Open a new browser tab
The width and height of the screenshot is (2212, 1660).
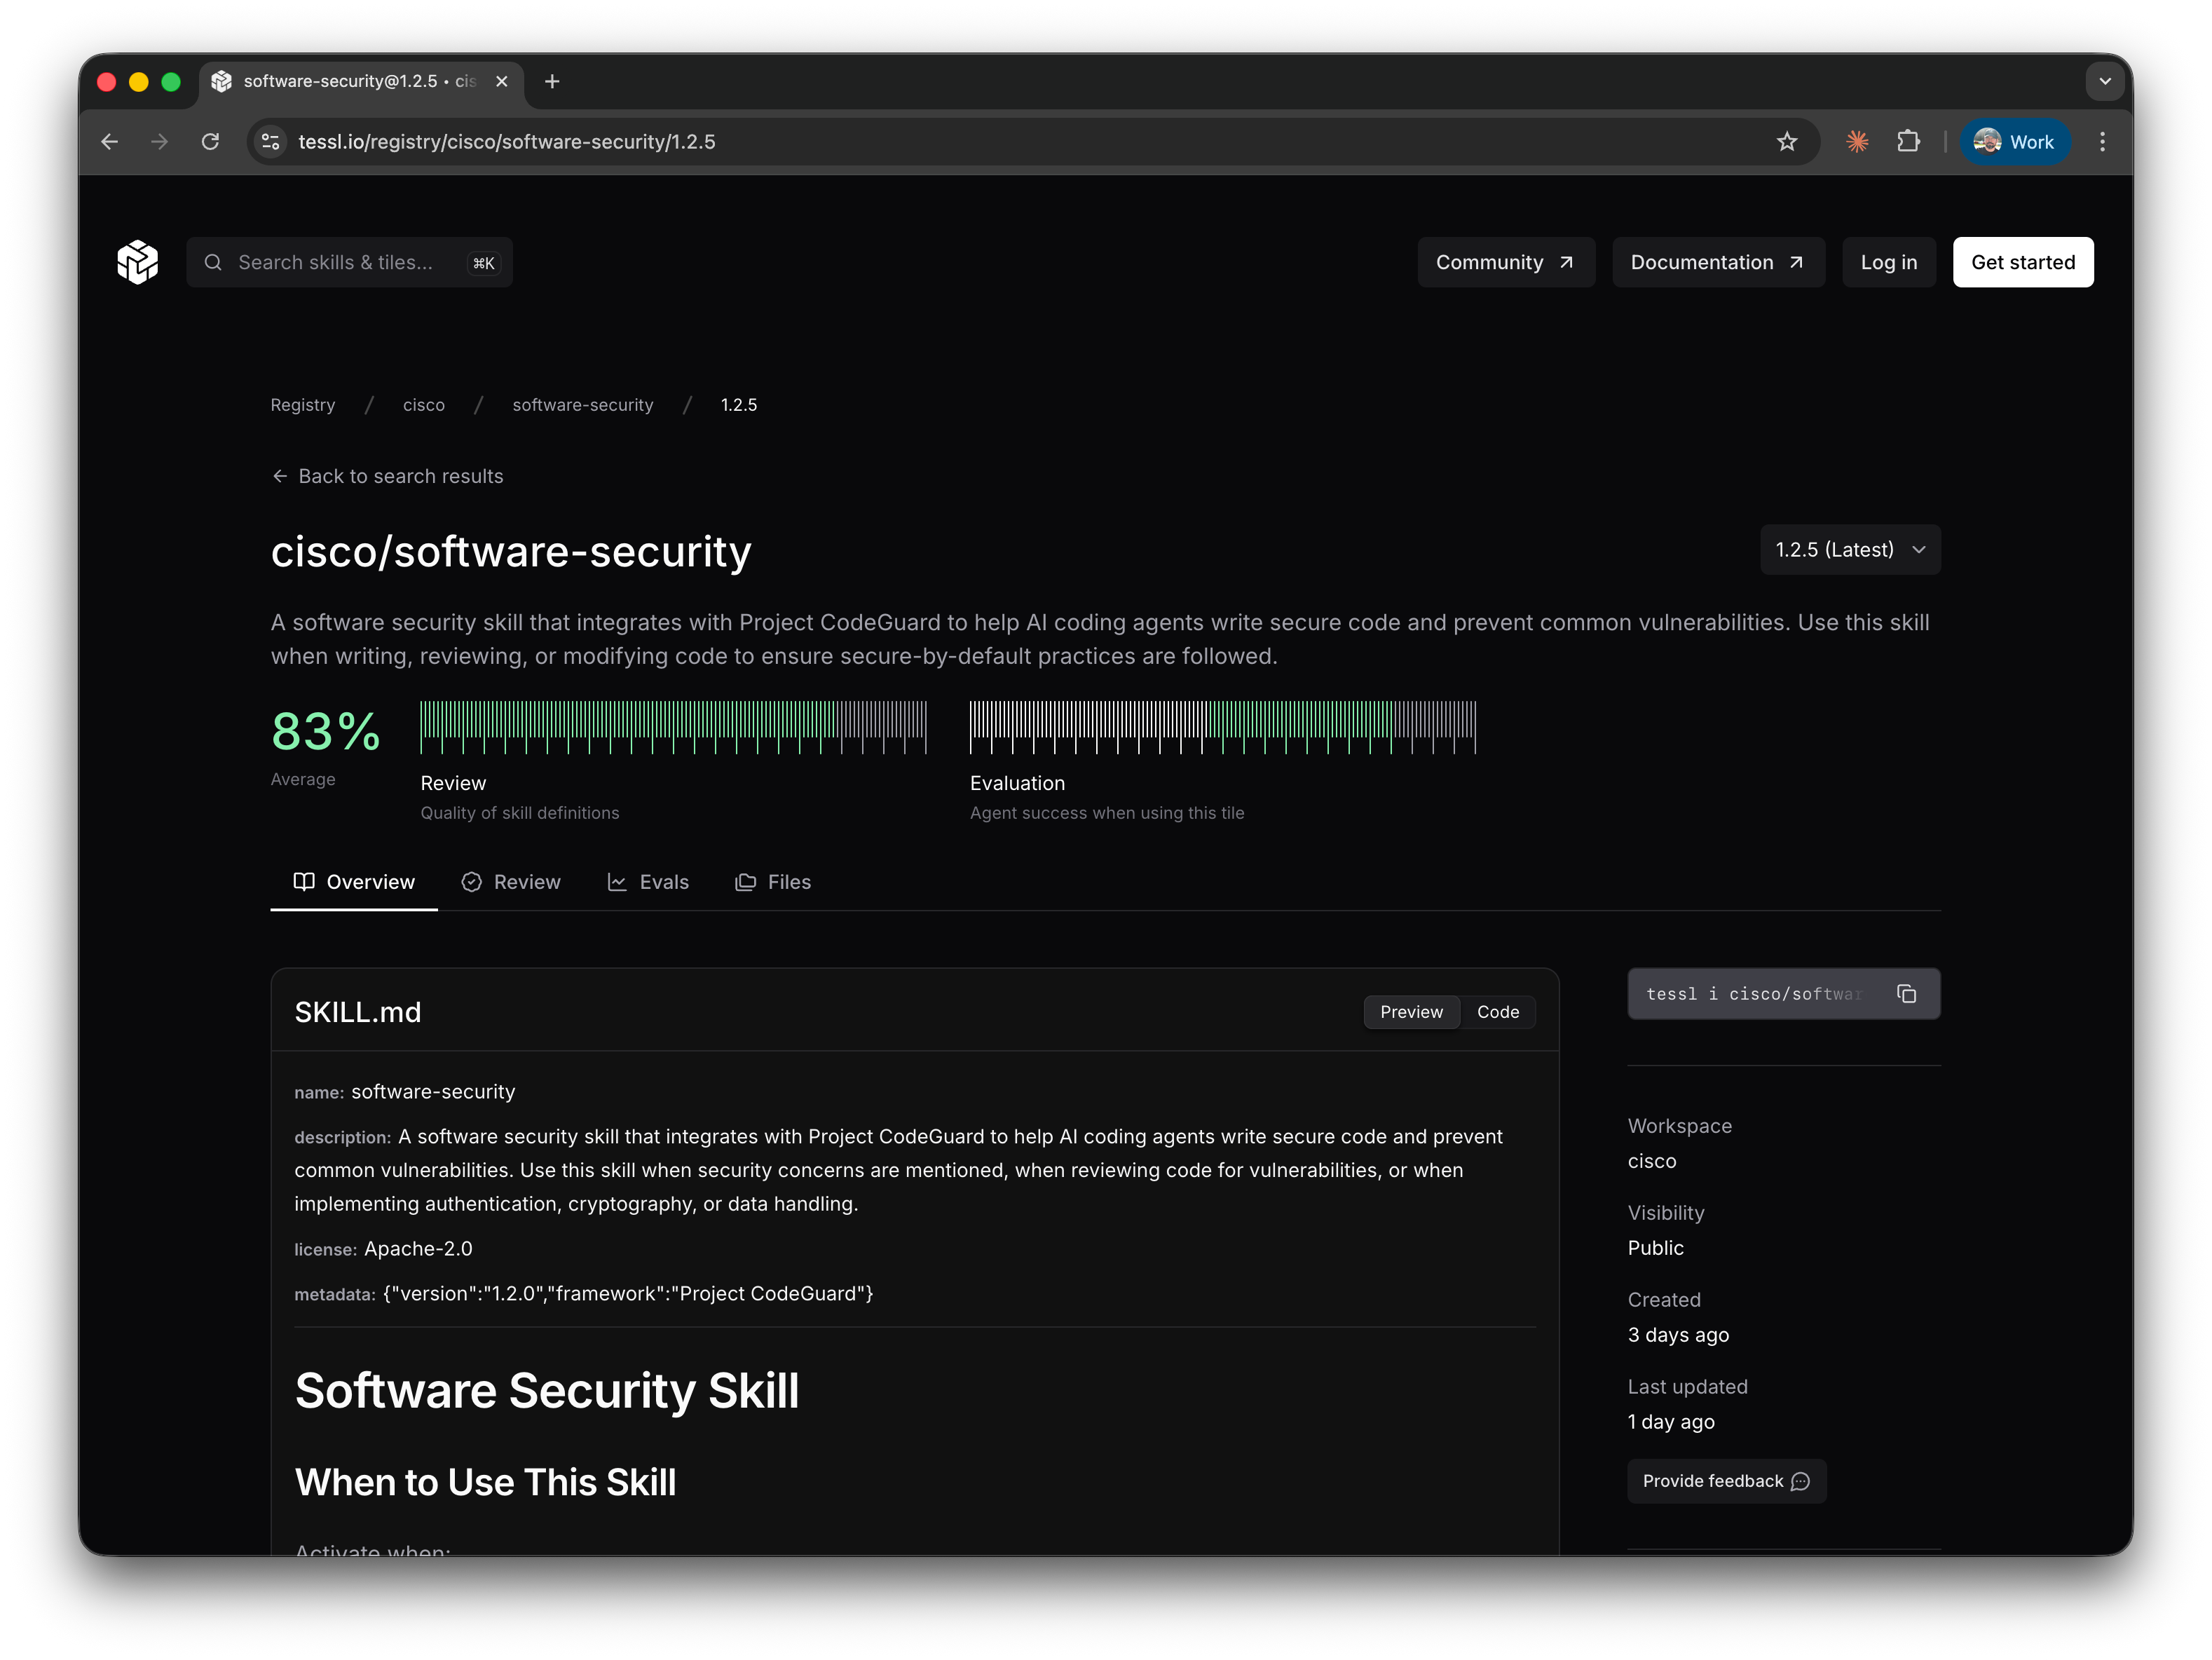click(x=552, y=81)
